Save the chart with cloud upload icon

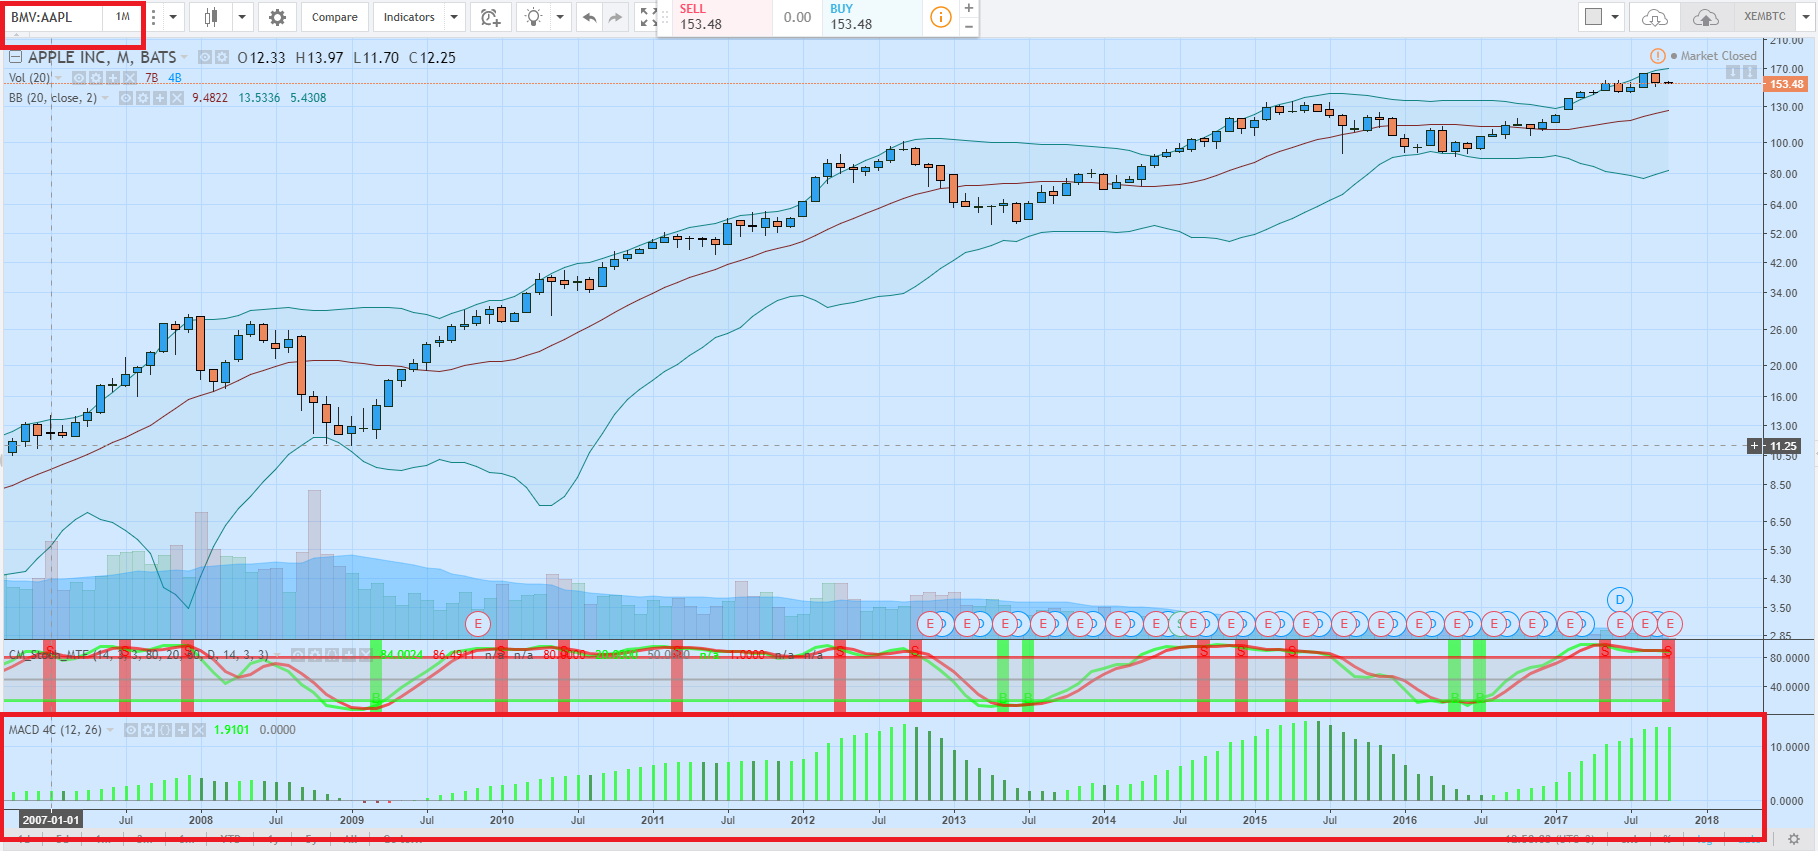coord(1705,17)
